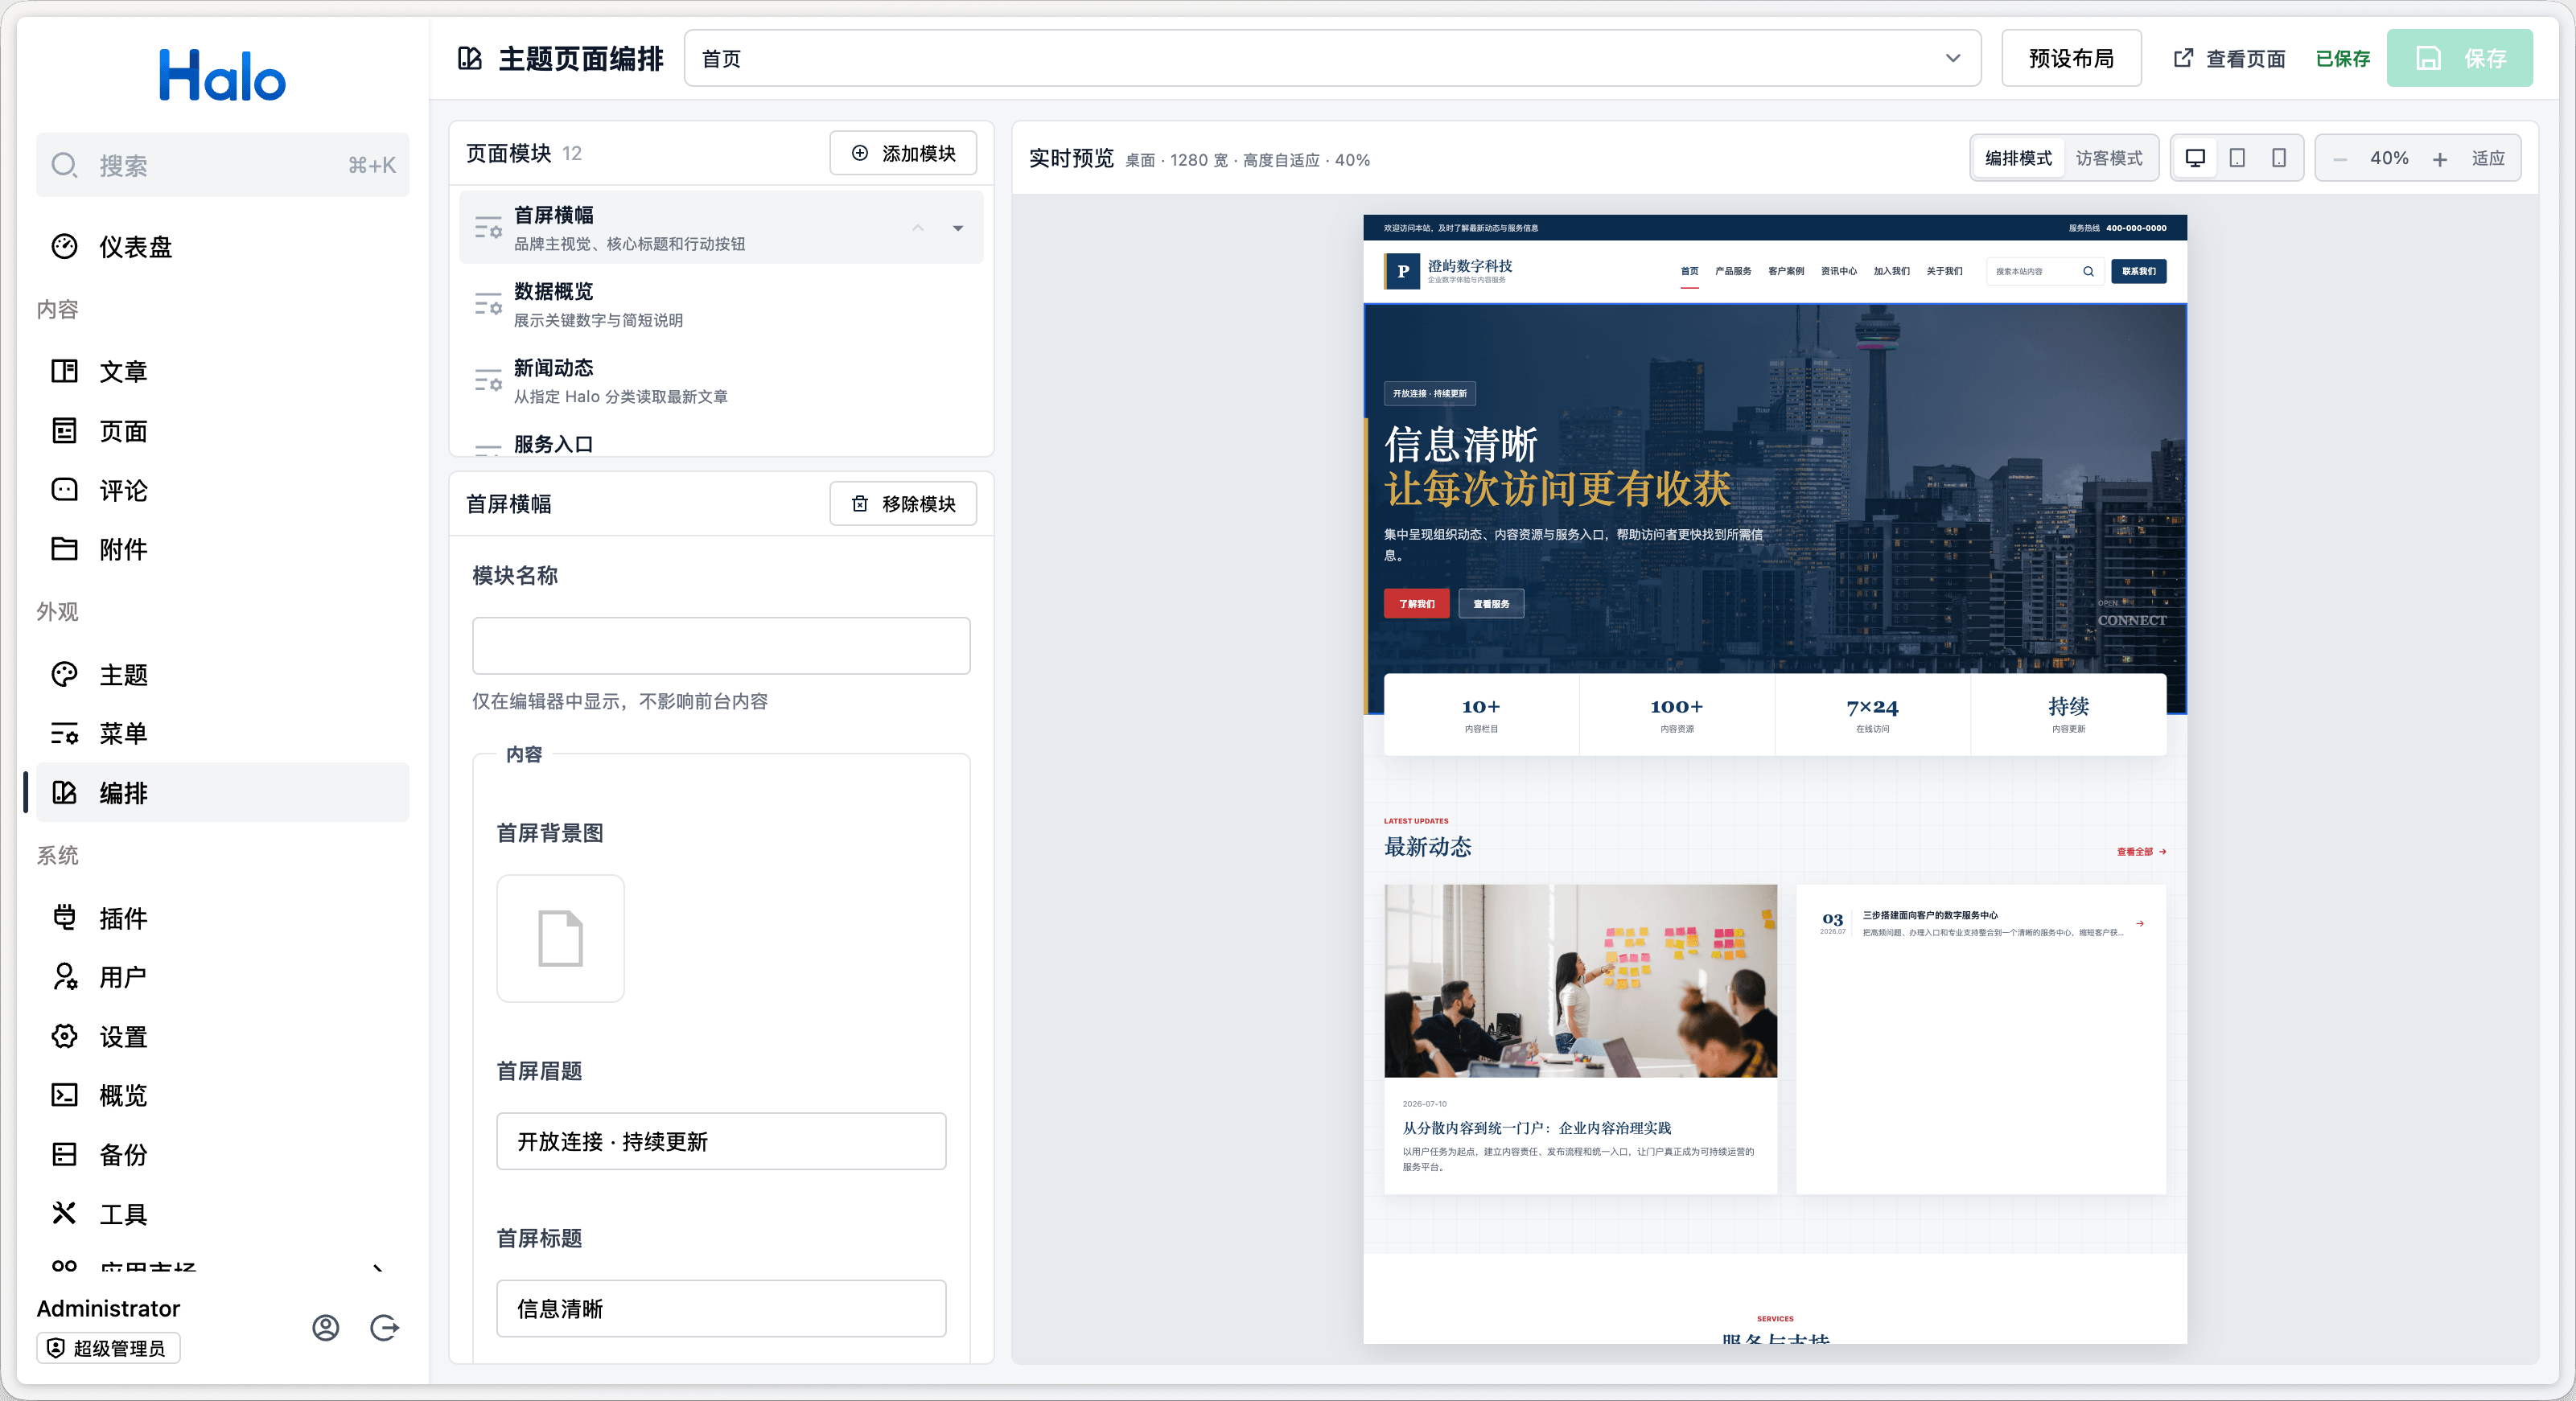Click the 数据概览 module settings icon
Screen dimensions: 2576x1401
coord(488,305)
